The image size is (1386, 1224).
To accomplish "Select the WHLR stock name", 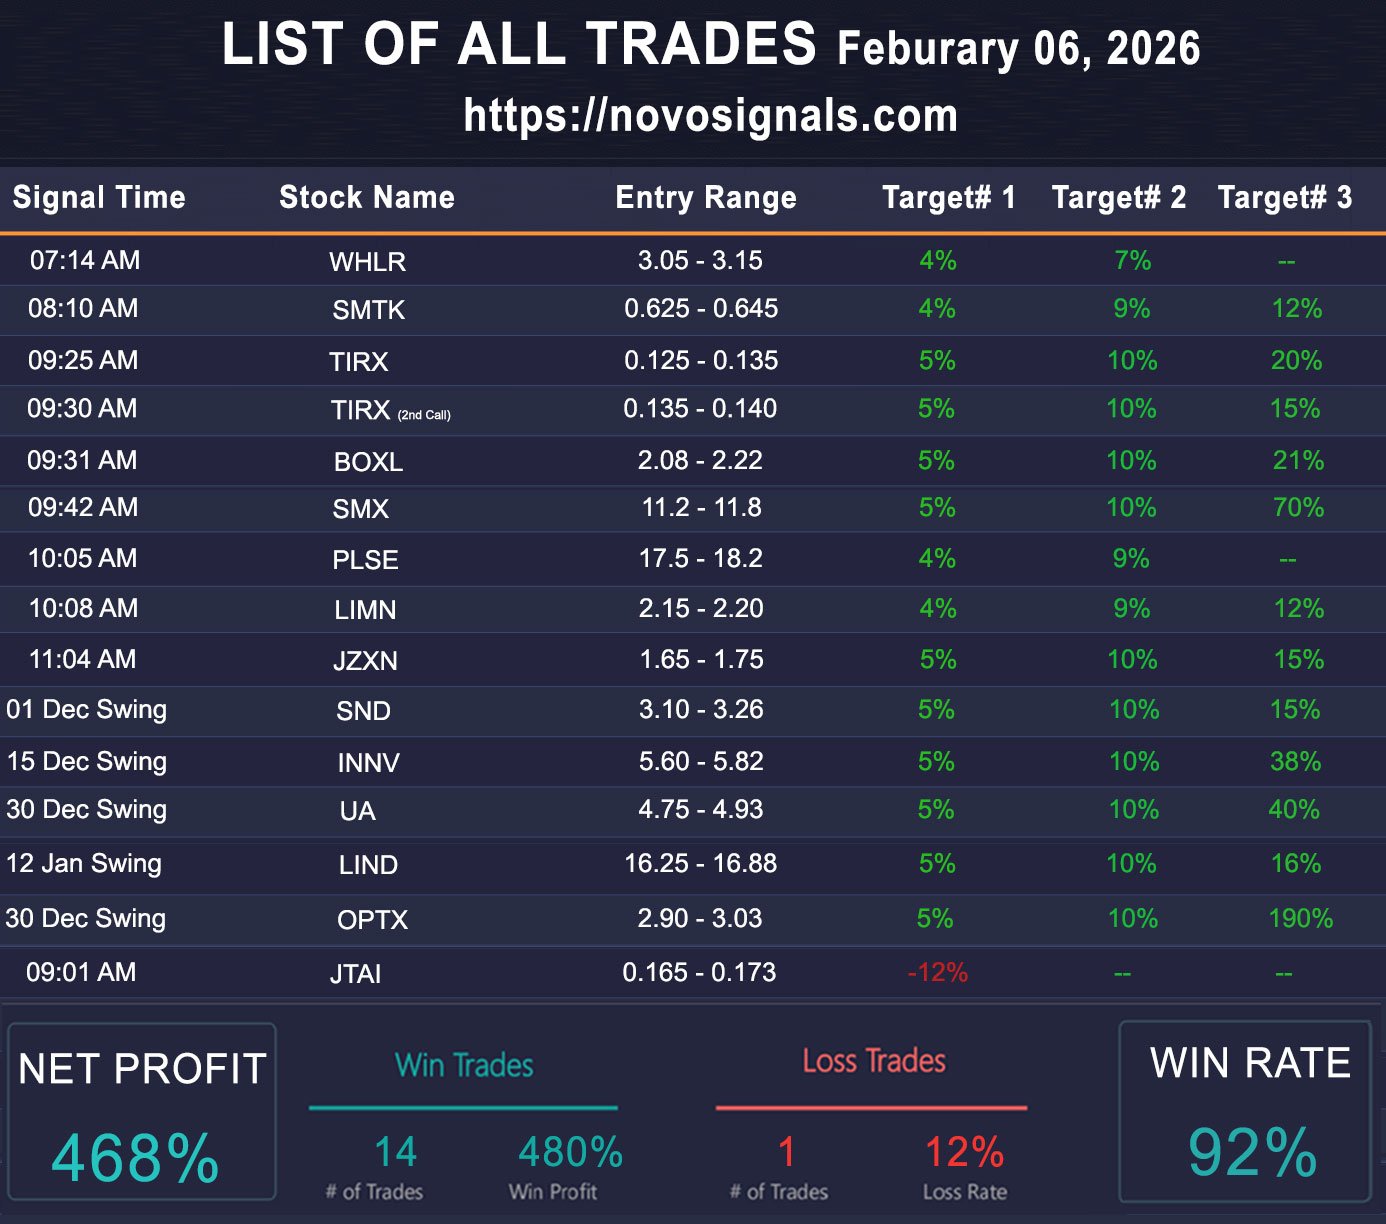I will [x=367, y=262].
